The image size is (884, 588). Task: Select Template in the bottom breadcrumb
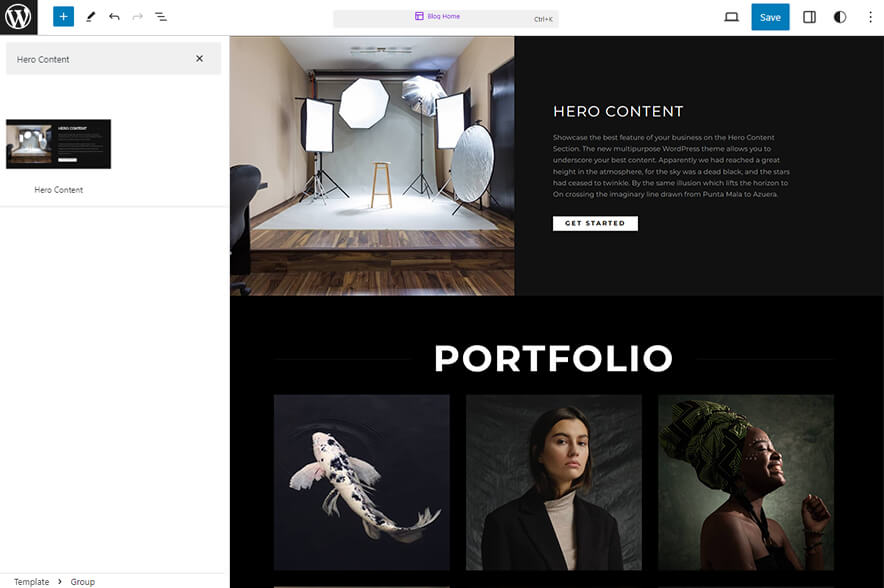[31, 581]
